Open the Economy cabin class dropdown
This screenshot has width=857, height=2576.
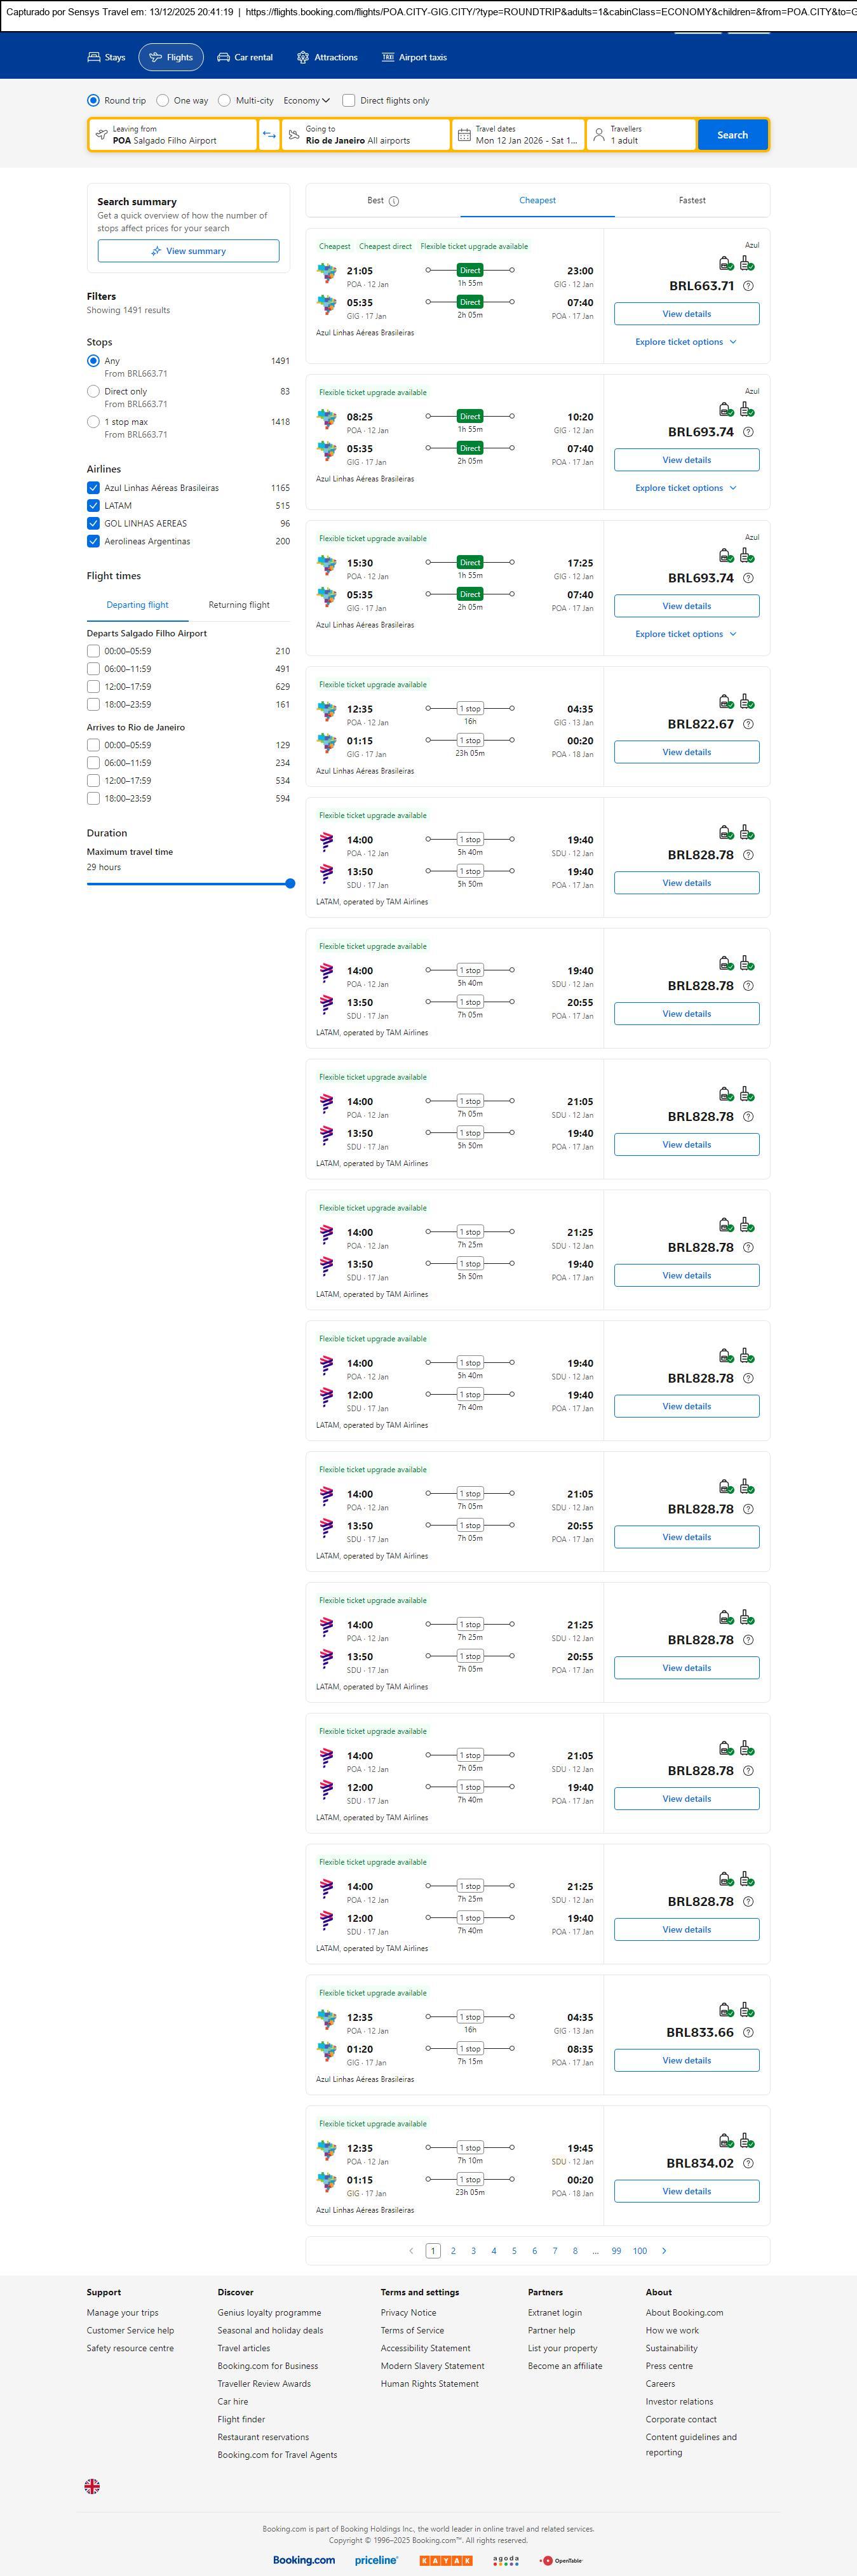[x=306, y=101]
